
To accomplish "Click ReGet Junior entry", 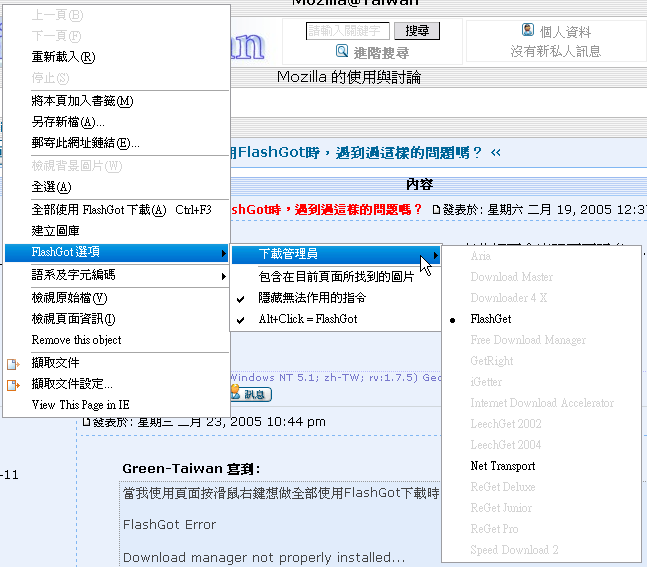I will pyautogui.click(x=541, y=508).
